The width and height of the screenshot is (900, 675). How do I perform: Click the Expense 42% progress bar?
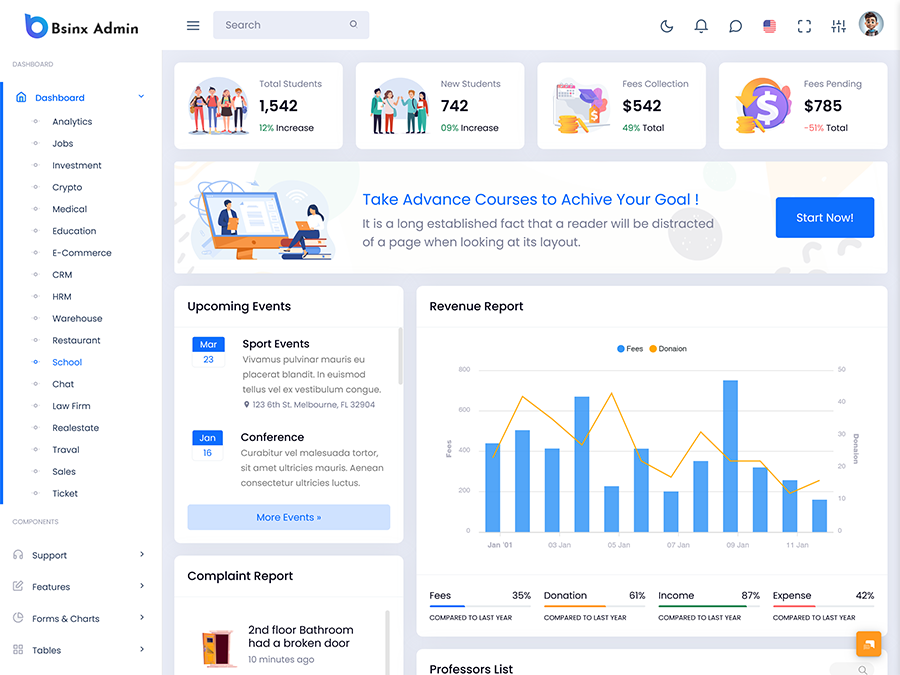pyautogui.click(x=823, y=606)
